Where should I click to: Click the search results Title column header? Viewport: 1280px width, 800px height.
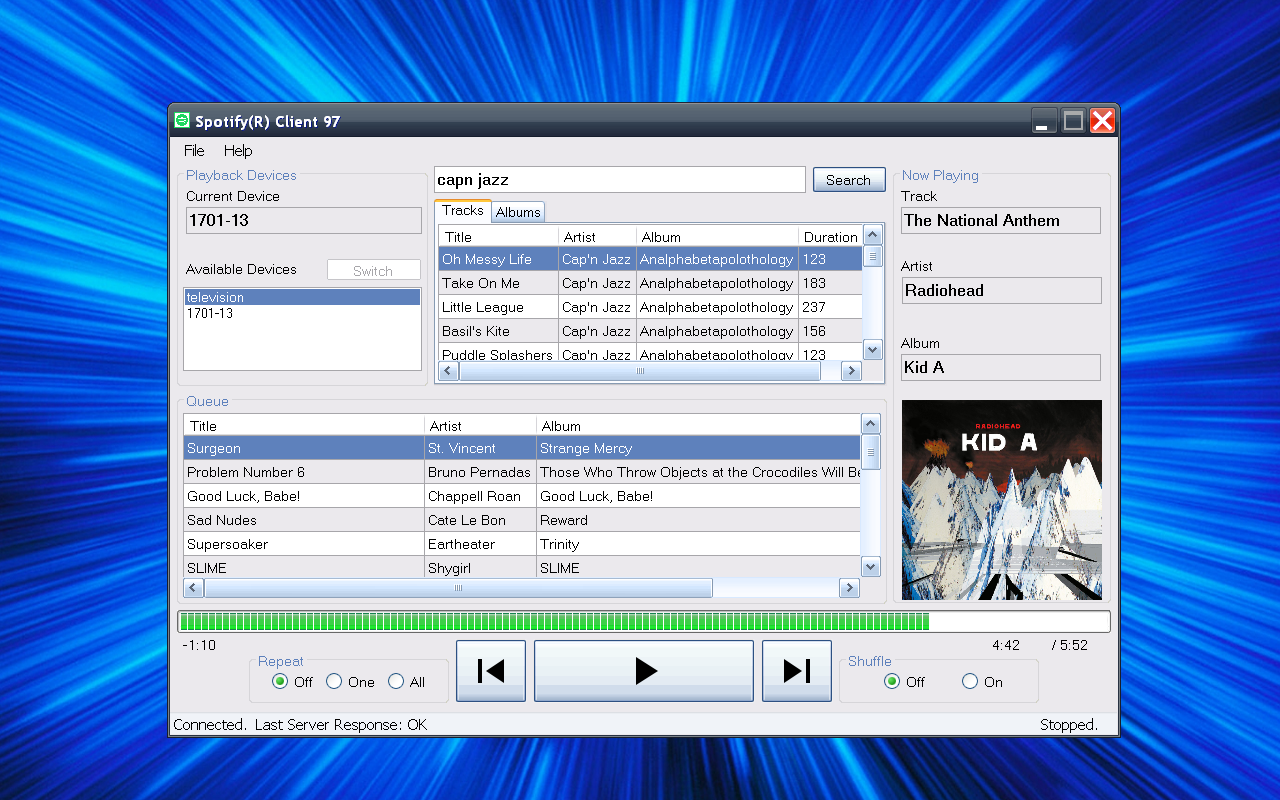tap(498, 237)
